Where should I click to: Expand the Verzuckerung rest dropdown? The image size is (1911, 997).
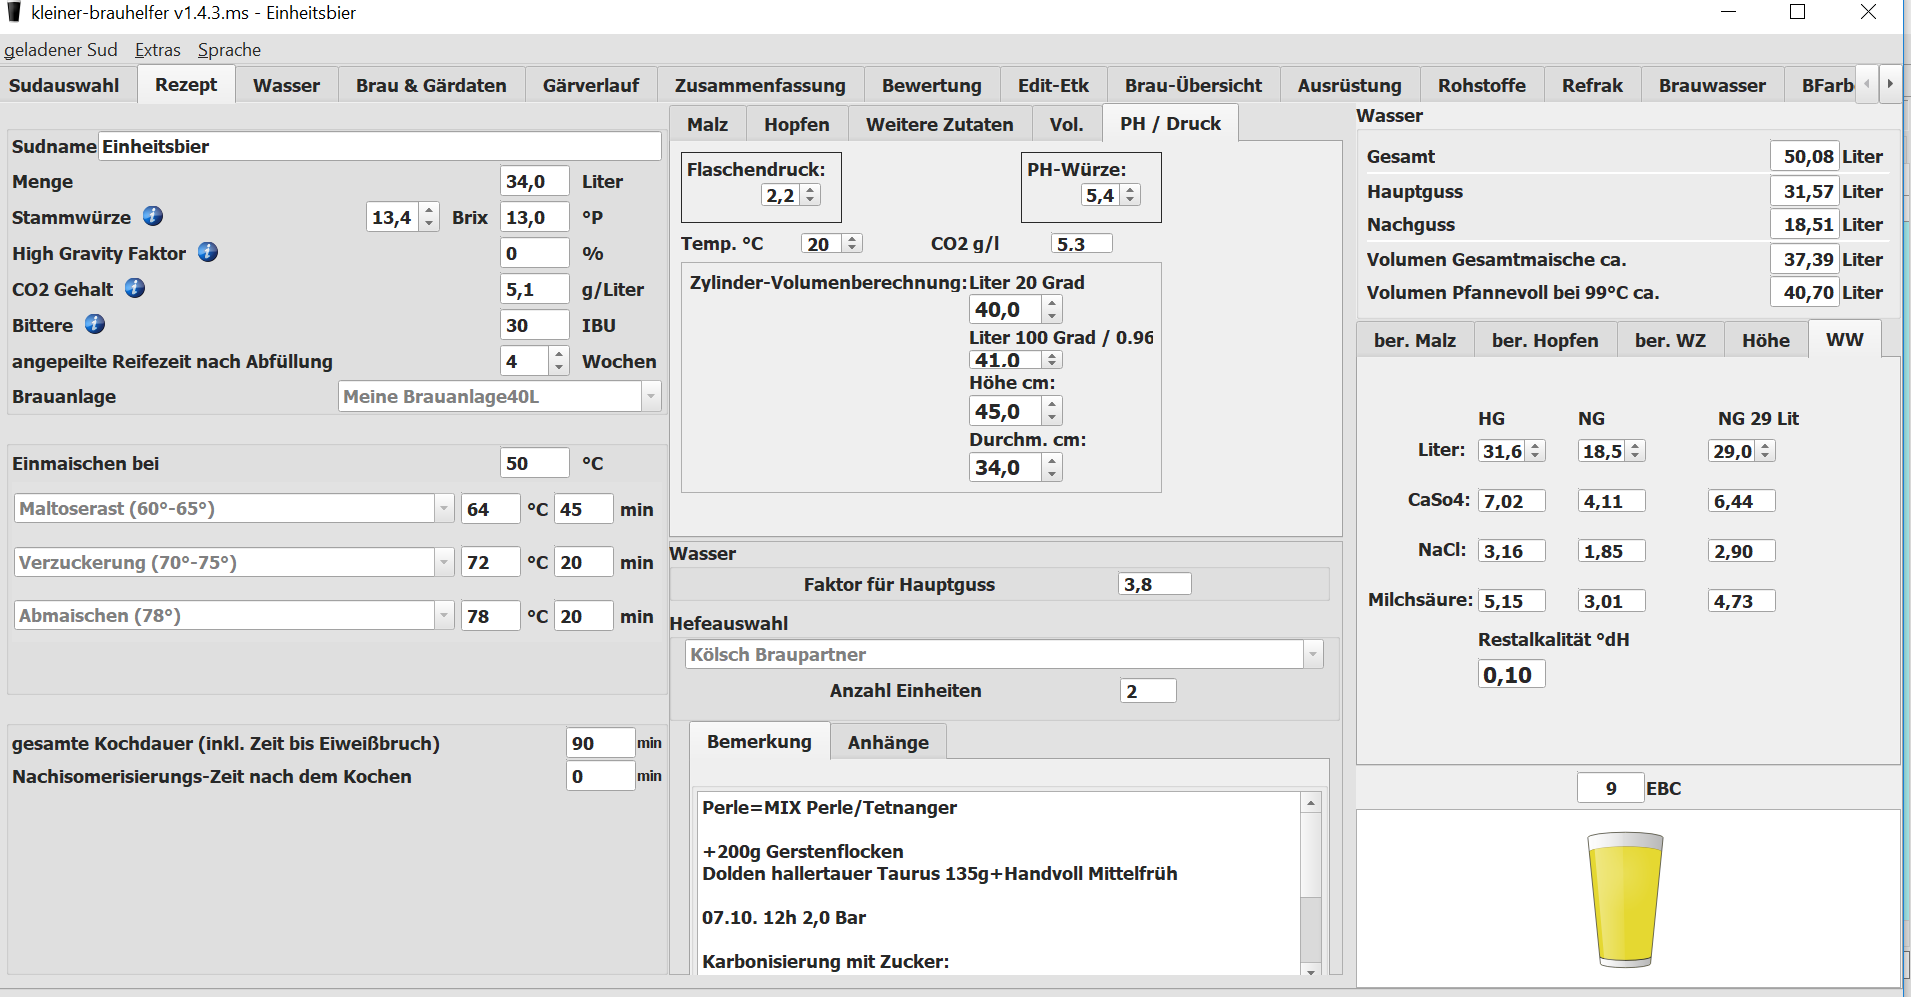pyautogui.click(x=444, y=562)
